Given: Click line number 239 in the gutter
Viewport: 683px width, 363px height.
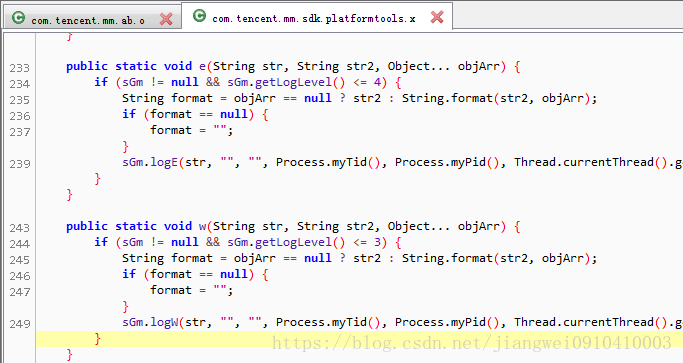Looking at the screenshot, I should [x=20, y=164].
